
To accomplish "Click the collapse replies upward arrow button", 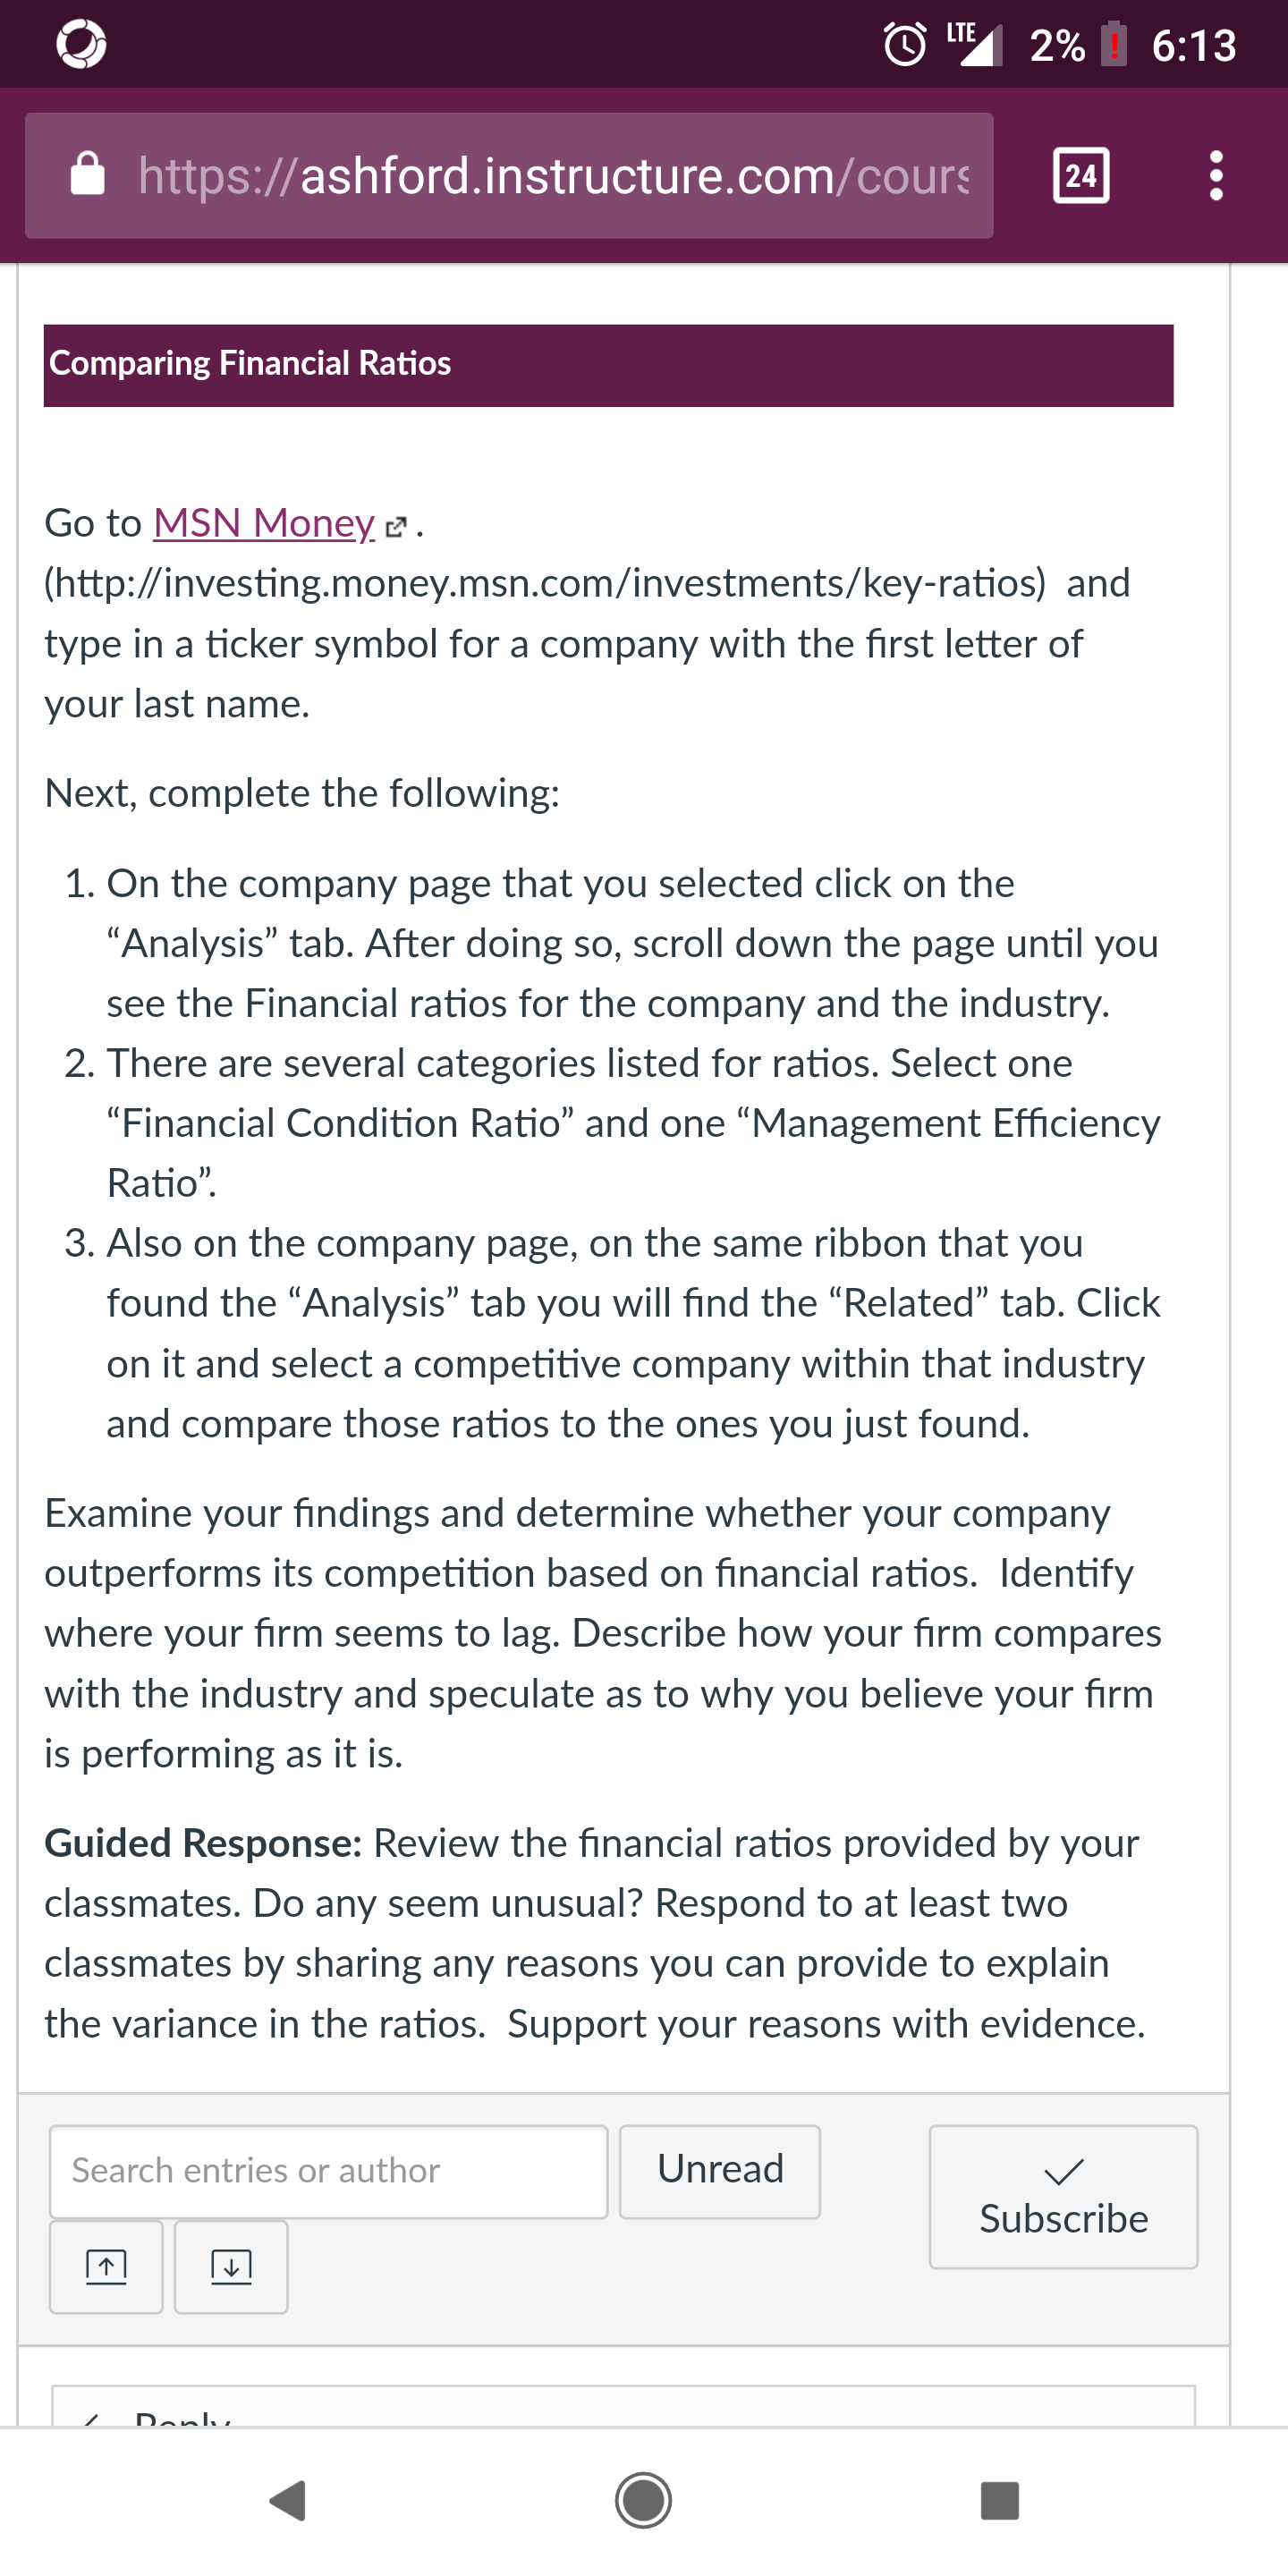I will (106, 2266).
